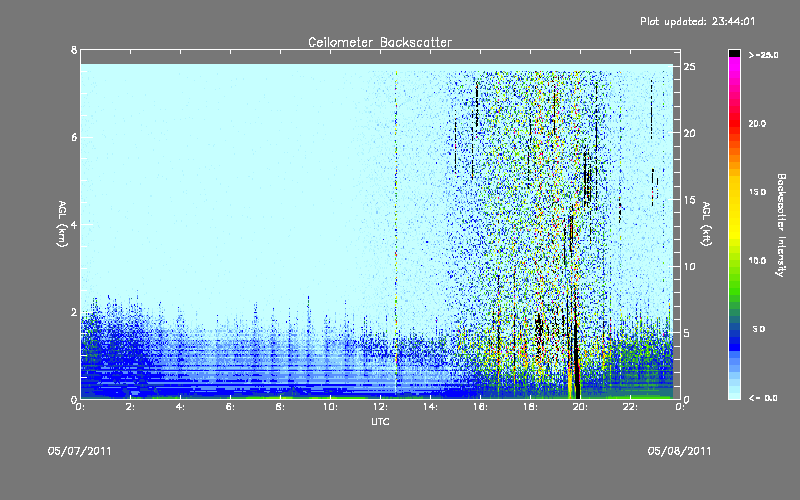Click the 2 km tick label on the left axis
Image resolution: width=800 pixels, height=500 pixels.
(x=74, y=312)
